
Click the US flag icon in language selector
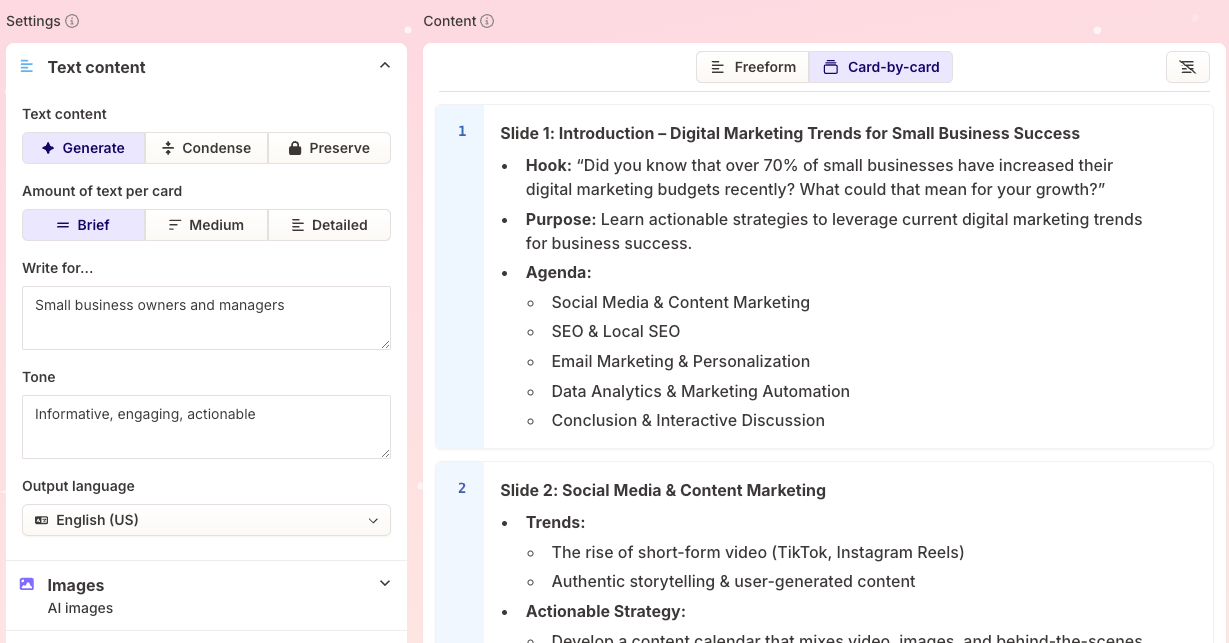[x=41, y=520]
